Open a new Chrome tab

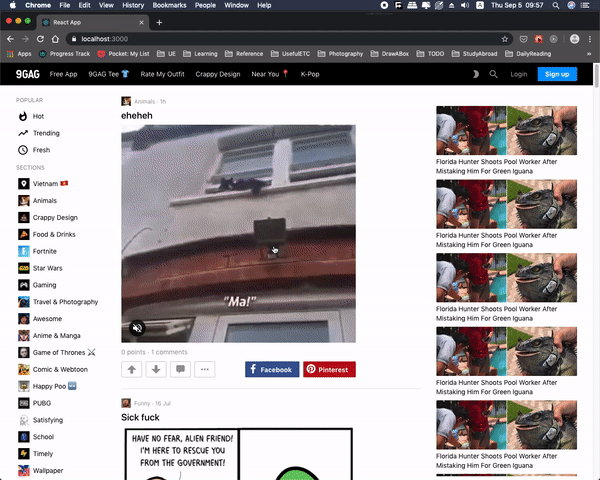pyautogui.click(x=159, y=23)
